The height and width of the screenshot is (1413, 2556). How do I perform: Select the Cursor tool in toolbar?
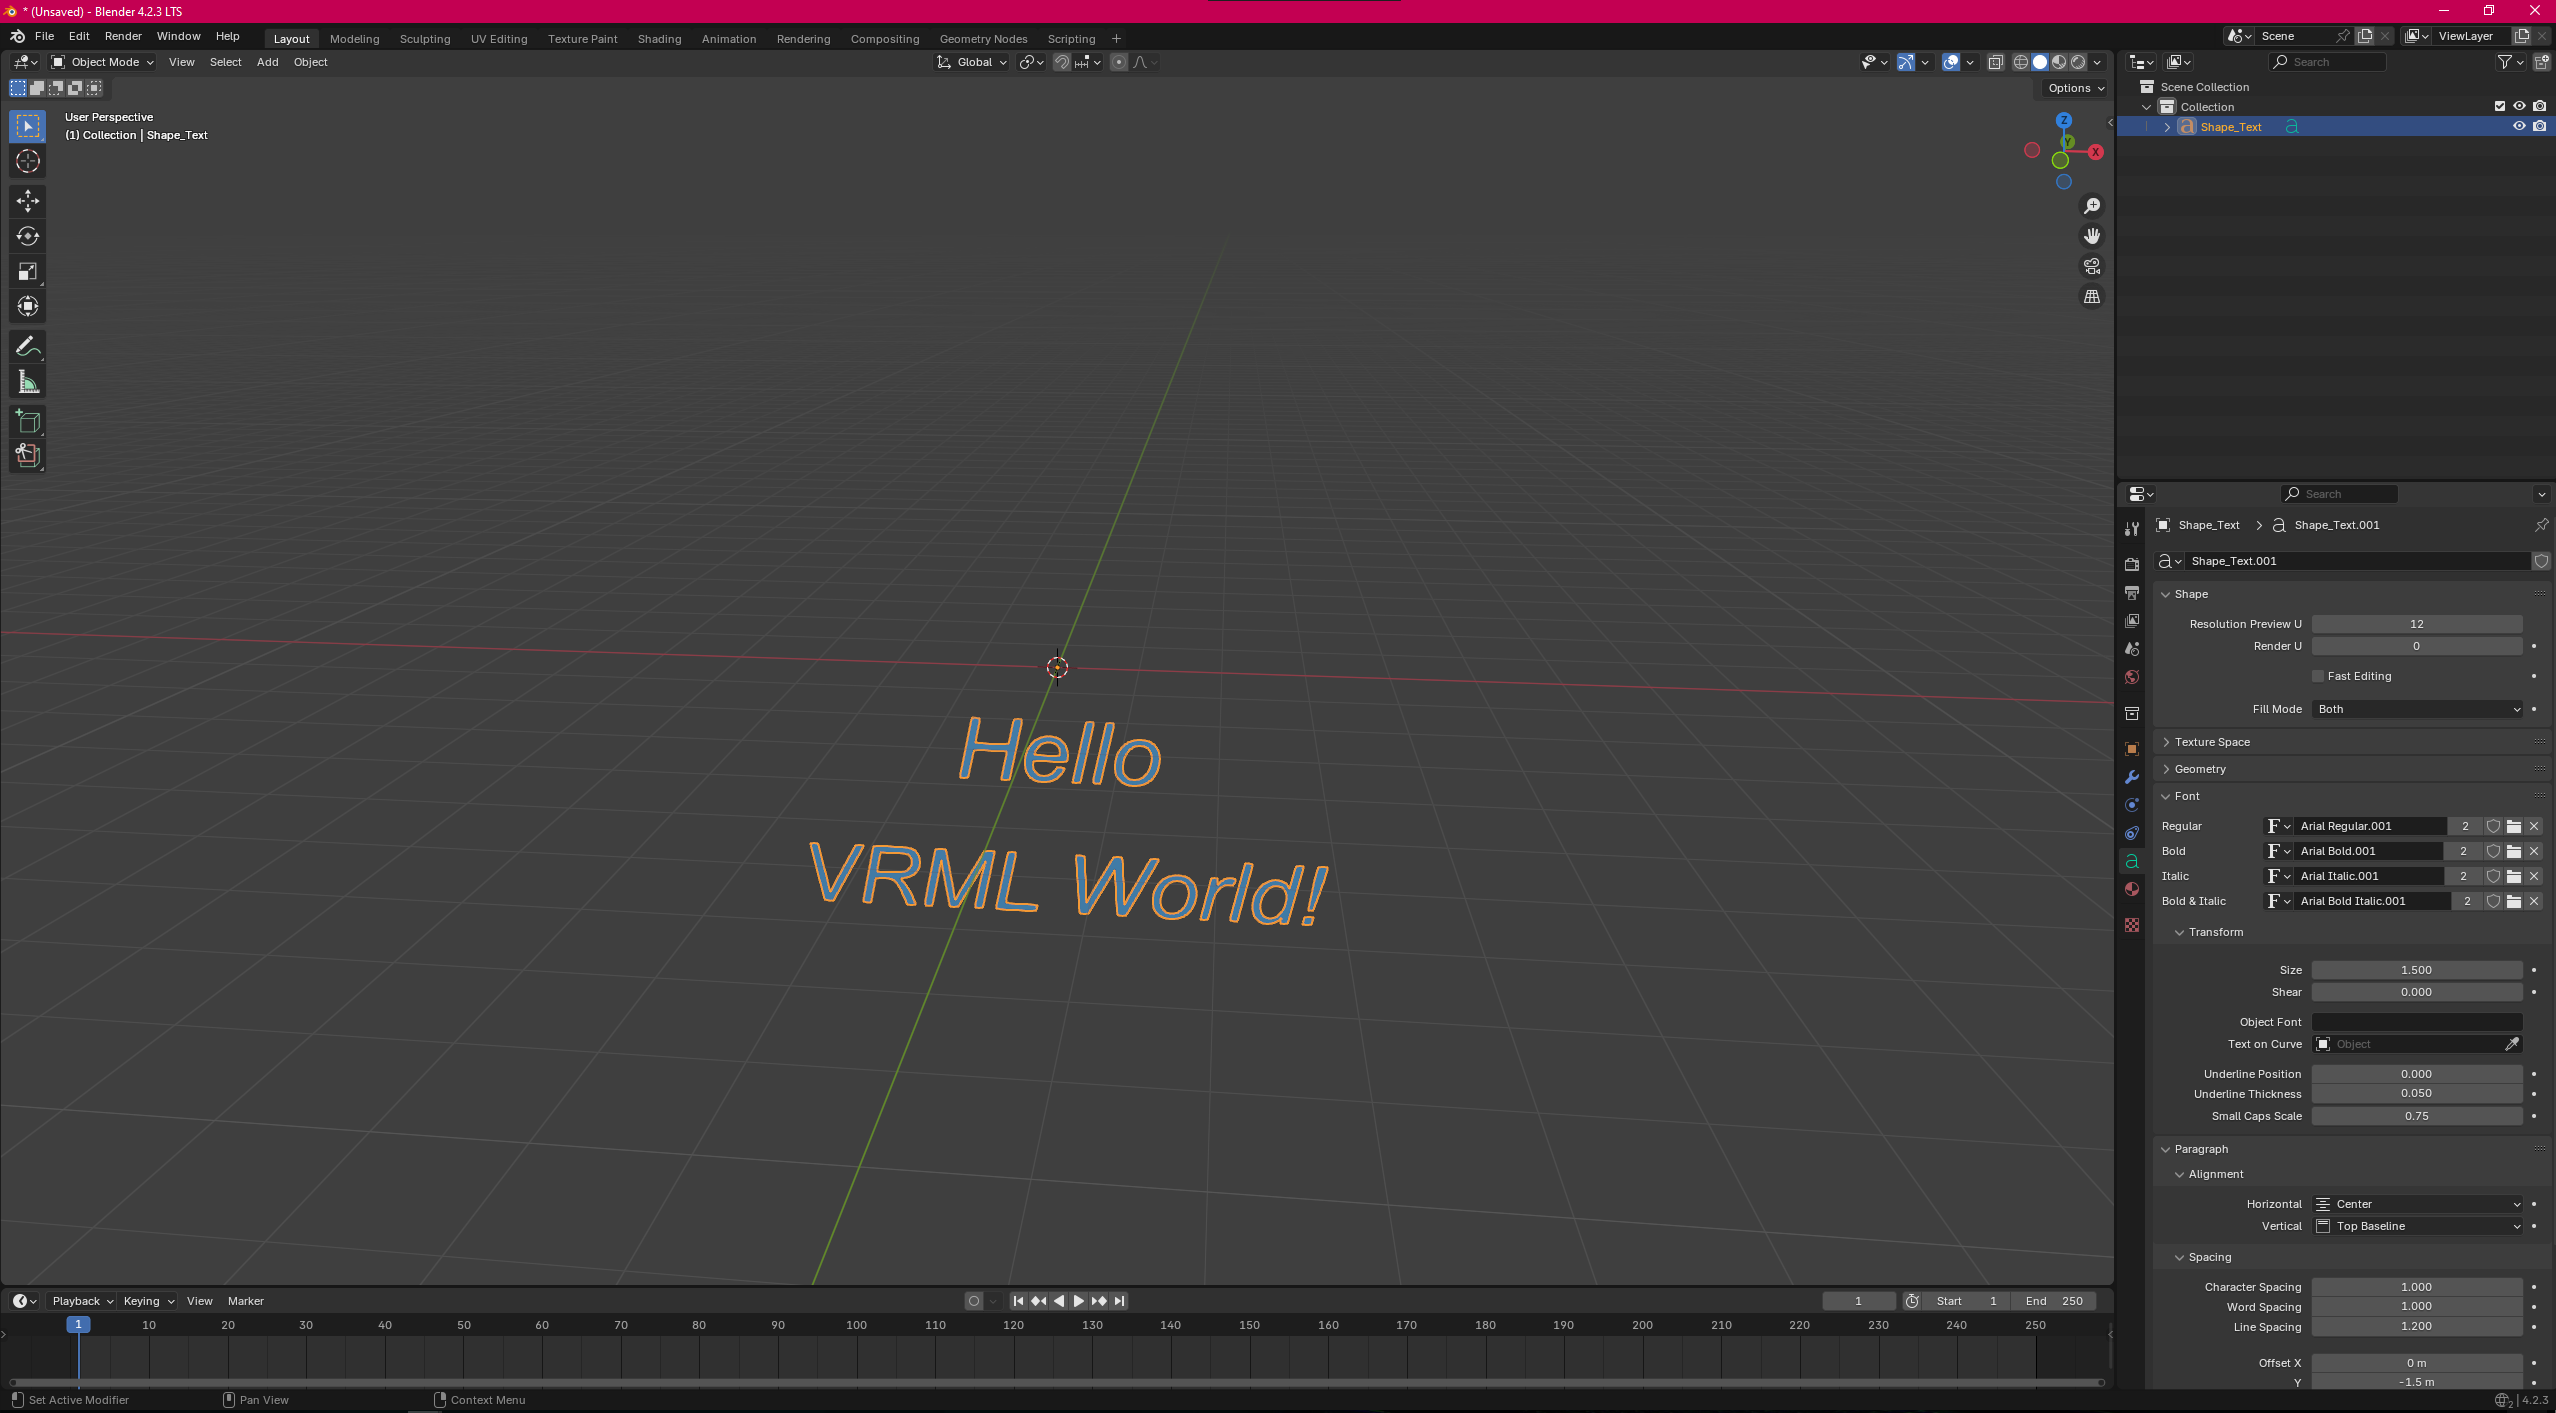(28, 161)
